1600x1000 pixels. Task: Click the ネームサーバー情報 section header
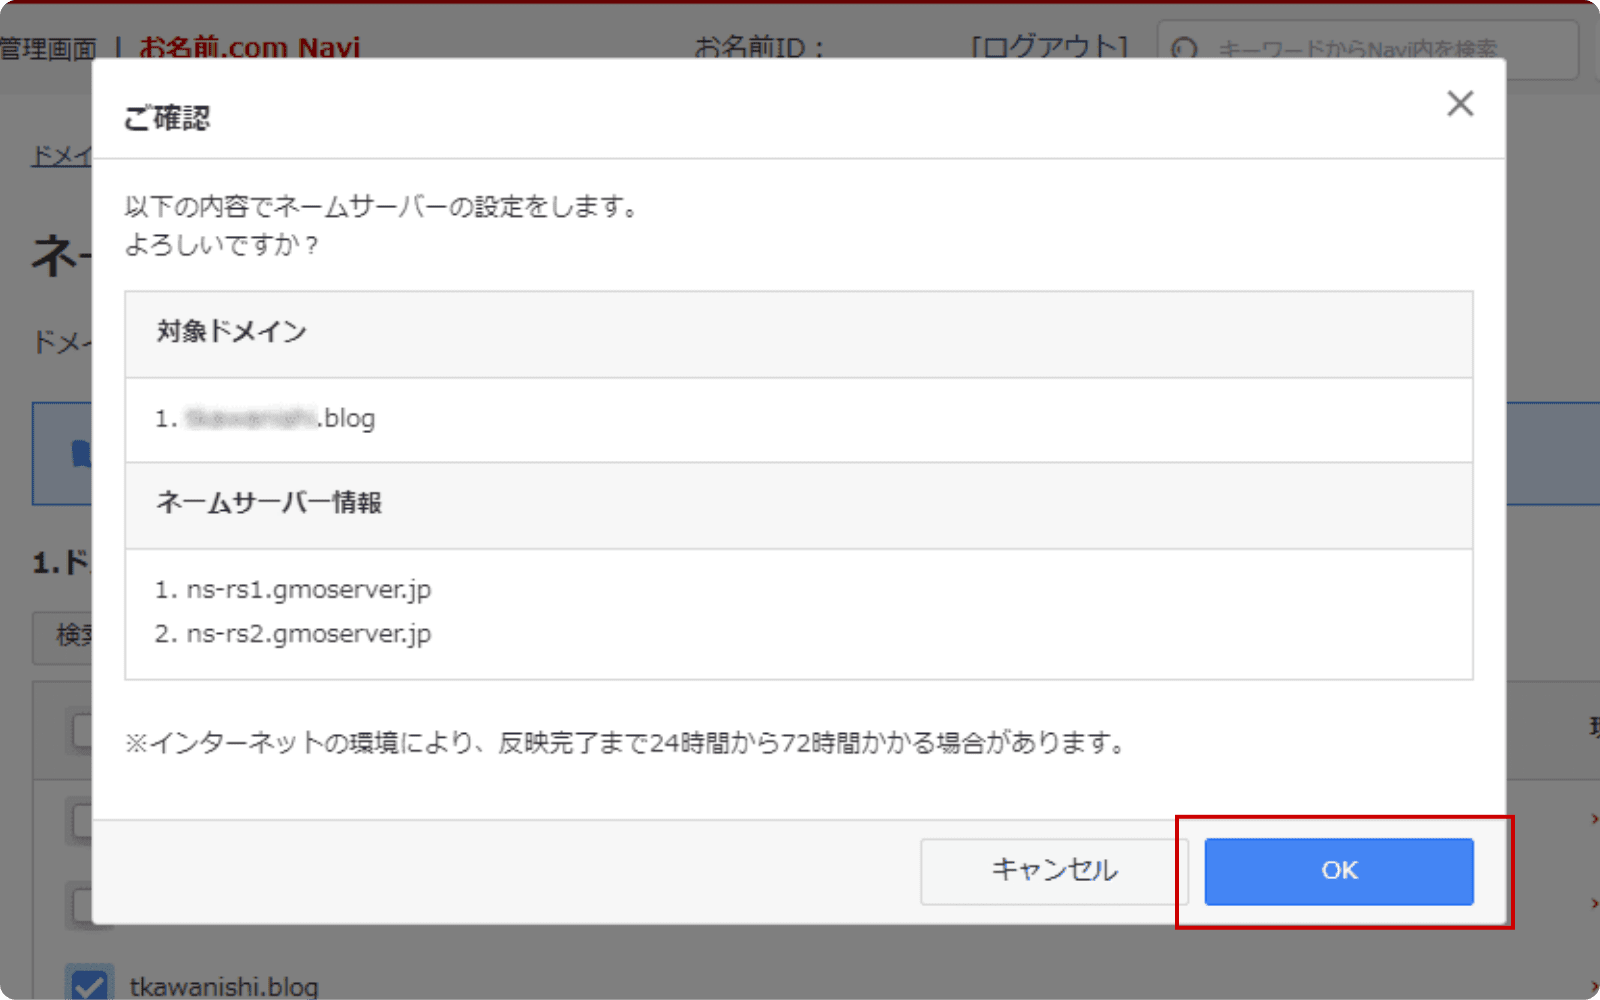(x=798, y=505)
